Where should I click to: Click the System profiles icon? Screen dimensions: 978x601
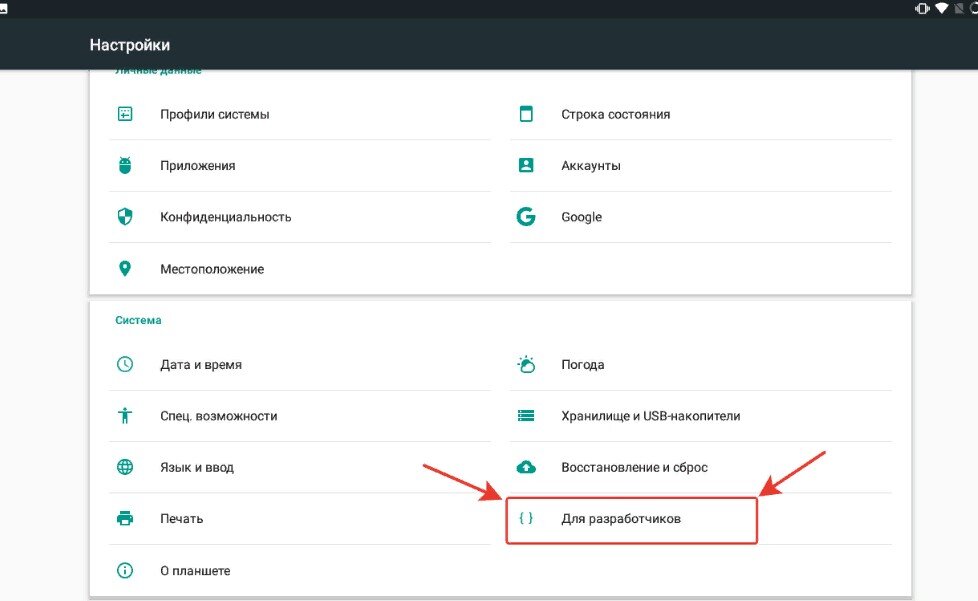pyautogui.click(x=125, y=114)
